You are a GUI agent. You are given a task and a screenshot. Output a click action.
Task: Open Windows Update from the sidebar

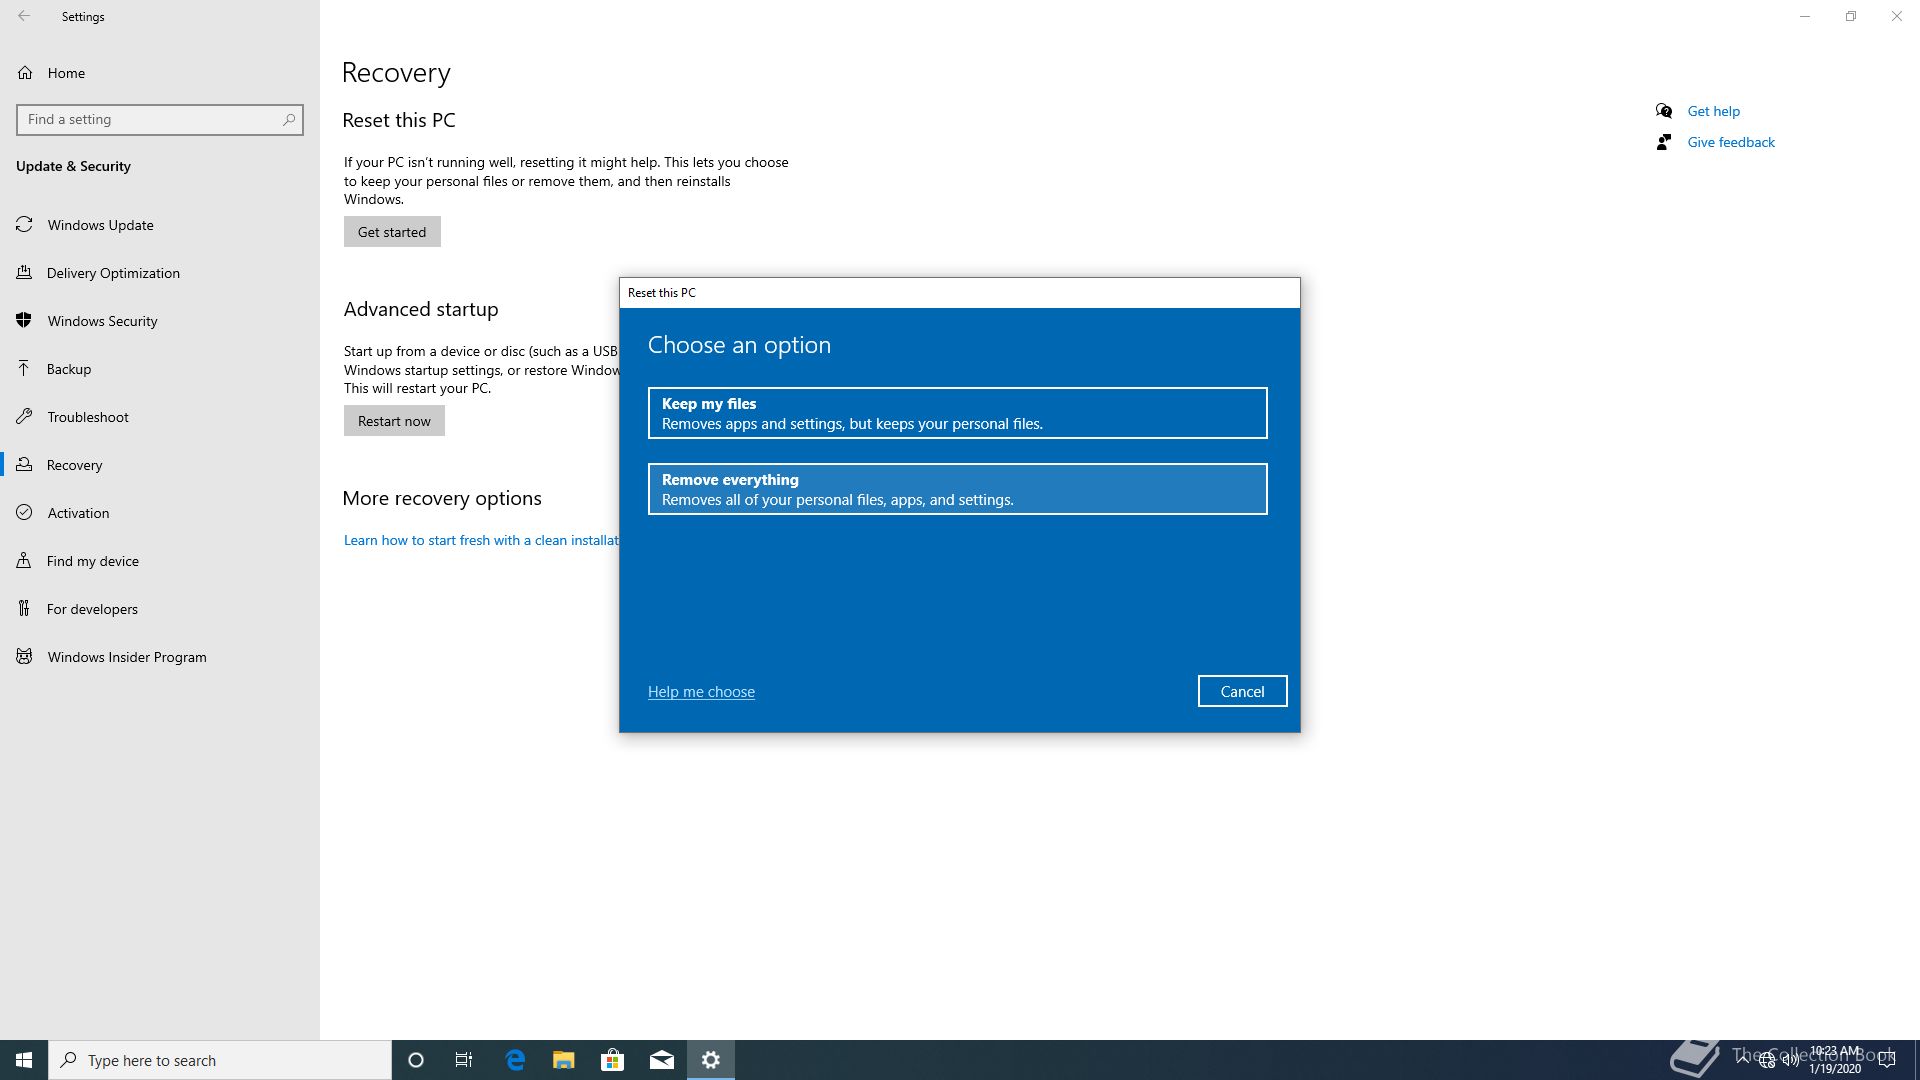pos(100,225)
